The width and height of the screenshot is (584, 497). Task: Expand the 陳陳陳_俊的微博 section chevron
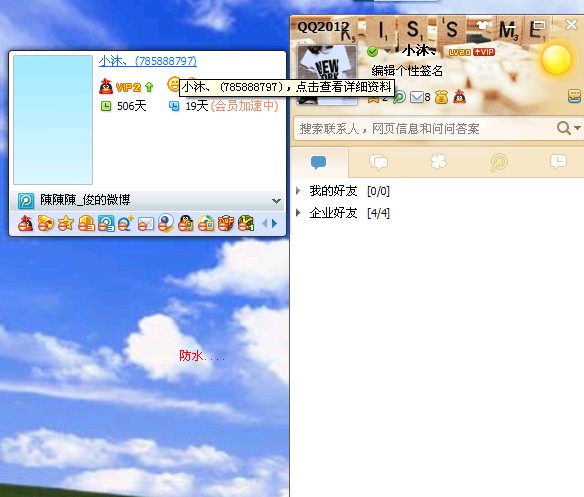276,201
